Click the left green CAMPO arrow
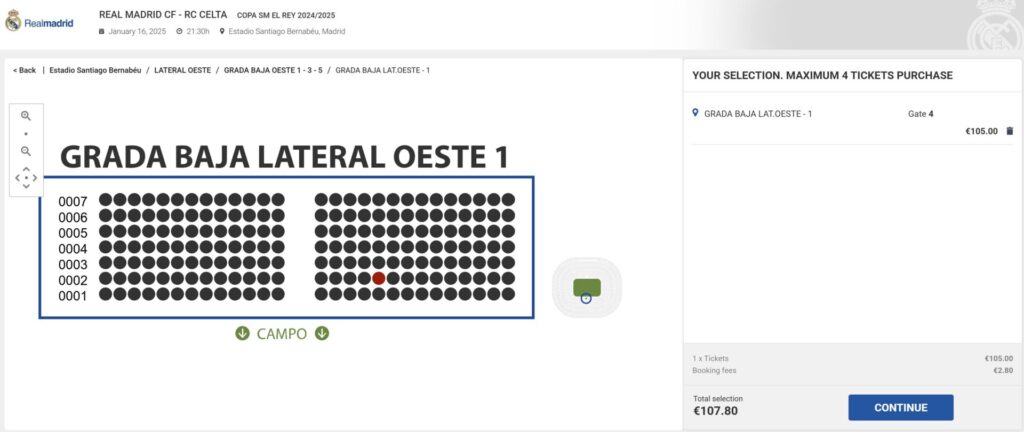The image size is (1024, 432). coord(242,333)
